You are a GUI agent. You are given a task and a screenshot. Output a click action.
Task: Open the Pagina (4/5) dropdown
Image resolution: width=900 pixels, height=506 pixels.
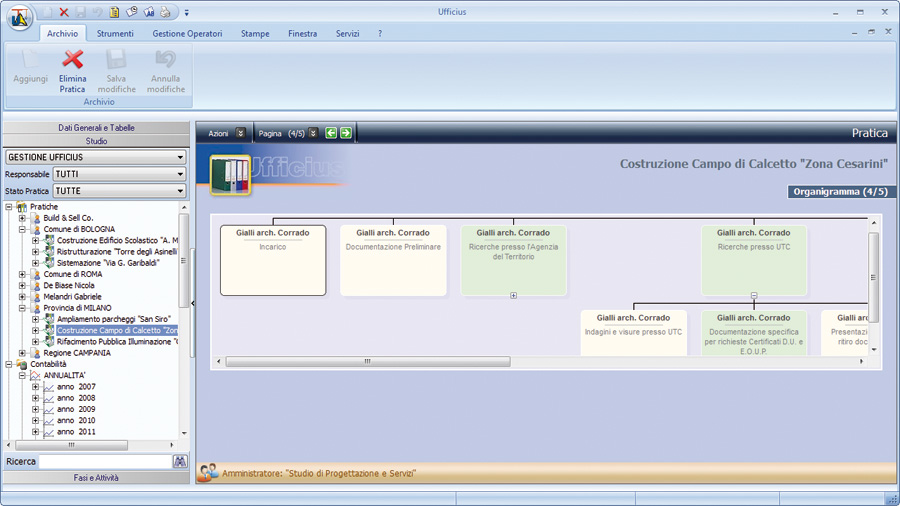(x=313, y=133)
